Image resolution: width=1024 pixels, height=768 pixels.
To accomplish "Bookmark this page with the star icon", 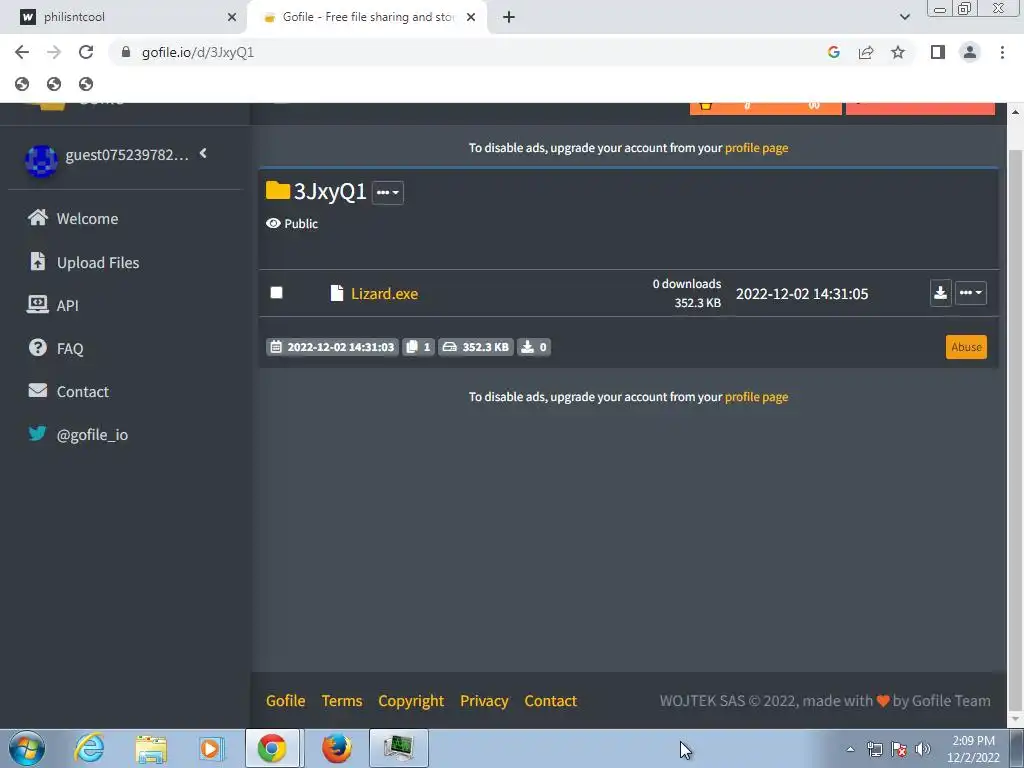I will click(898, 52).
